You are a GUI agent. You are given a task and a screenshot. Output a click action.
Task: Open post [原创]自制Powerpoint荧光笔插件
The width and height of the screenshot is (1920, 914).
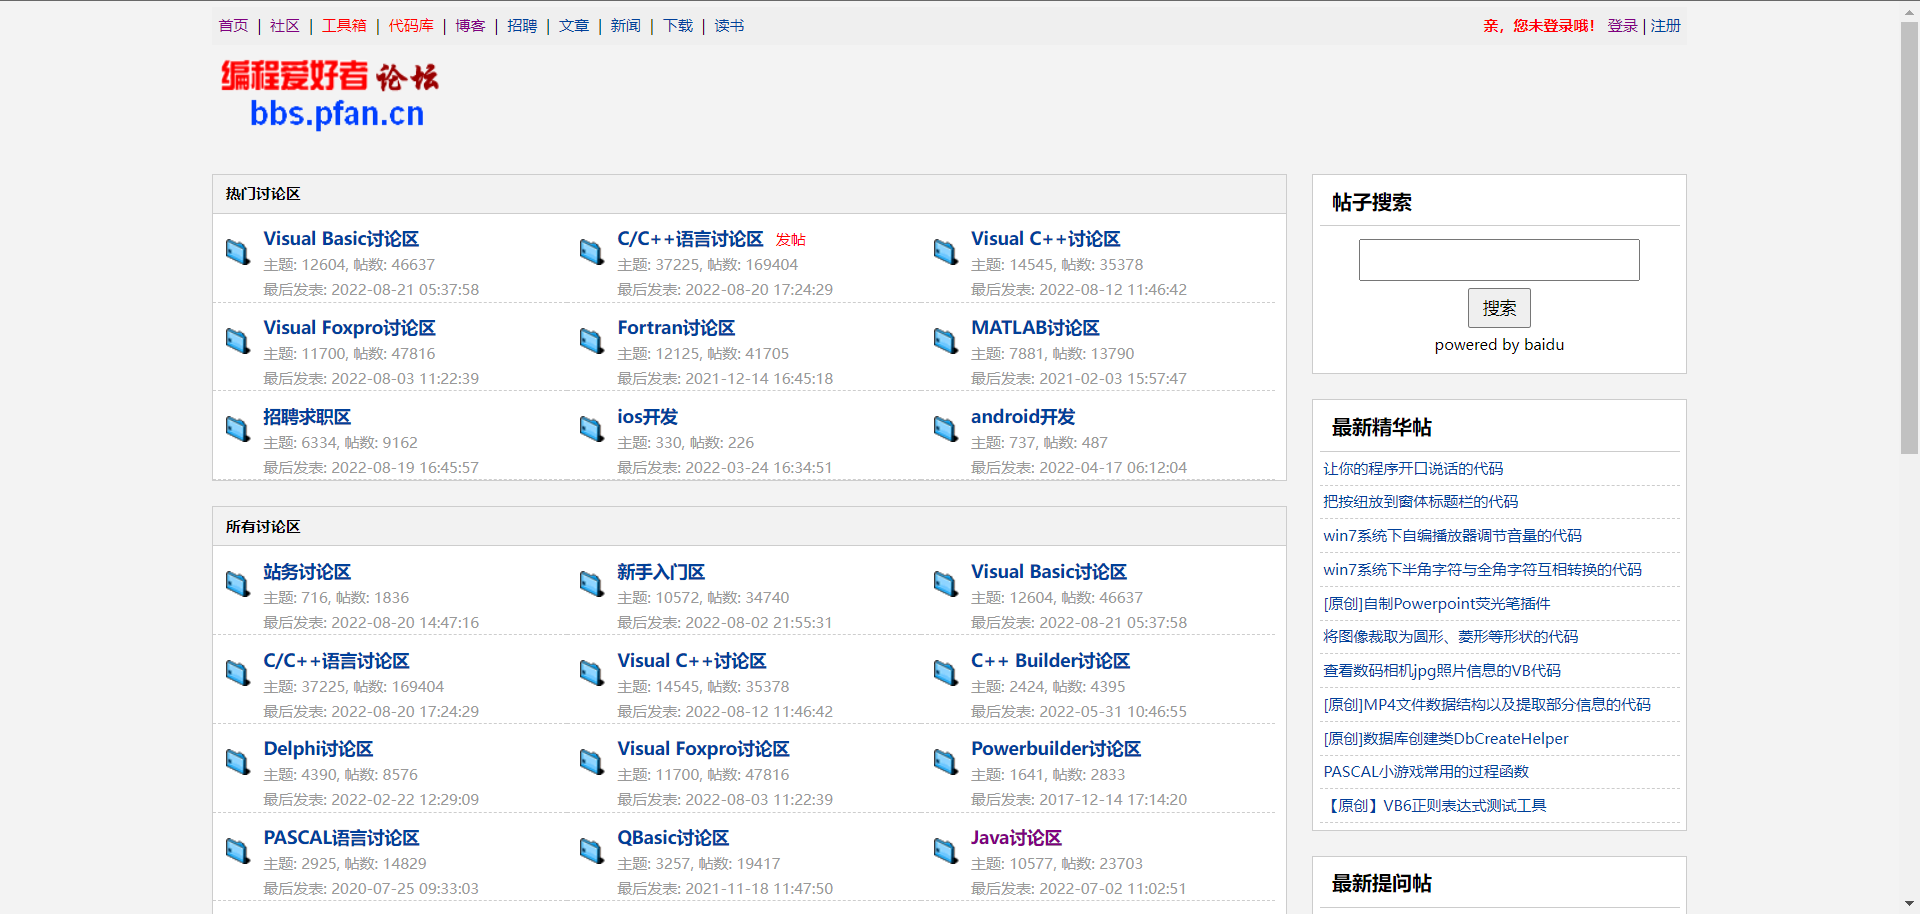[1437, 604]
